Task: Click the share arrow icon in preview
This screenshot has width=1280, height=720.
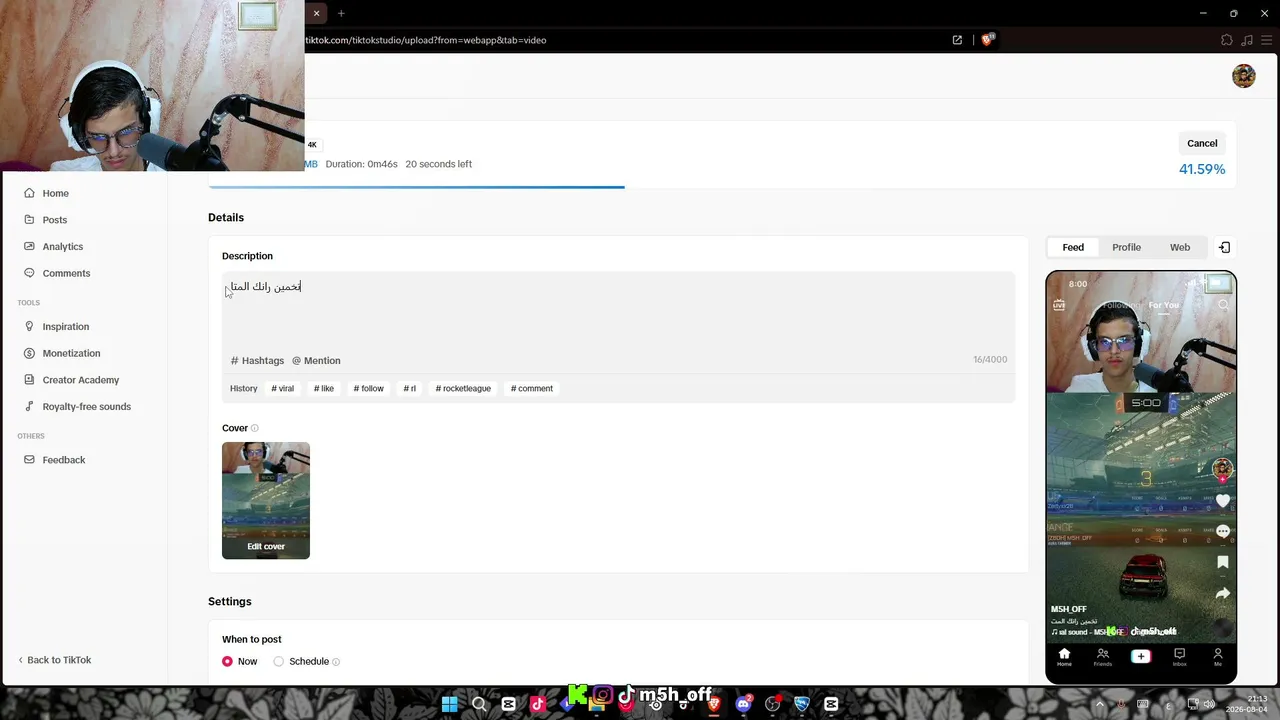Action: (1222, 594)
